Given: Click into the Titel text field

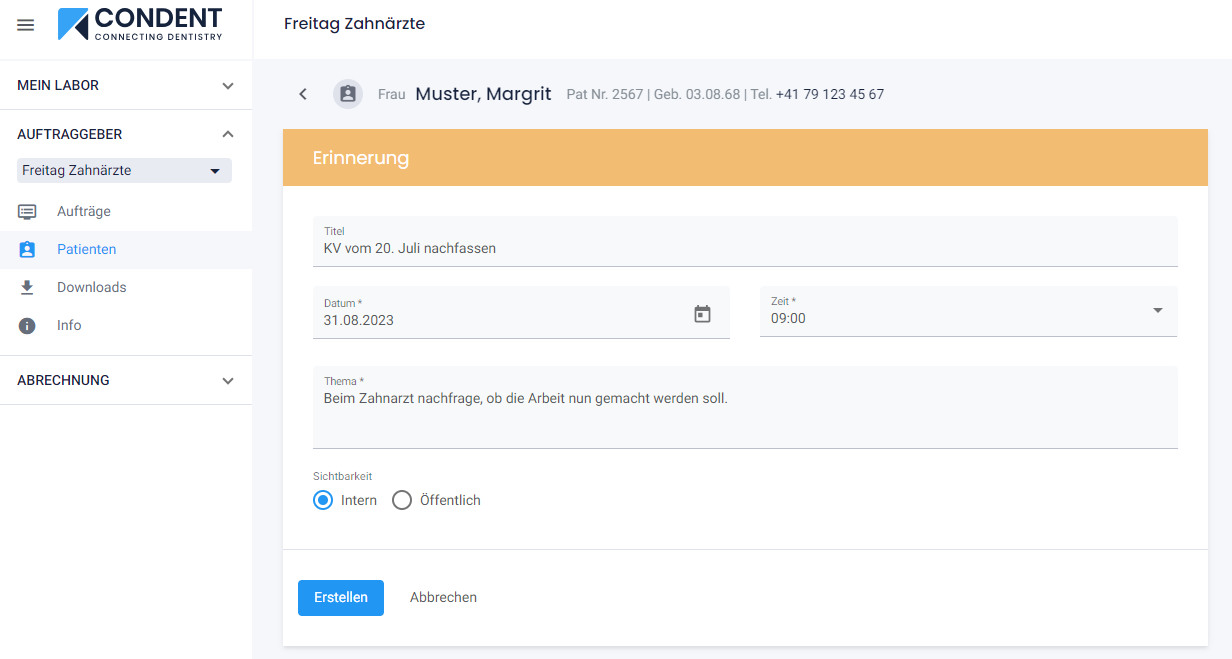Looking at the screenshot, I should point(744,248).
